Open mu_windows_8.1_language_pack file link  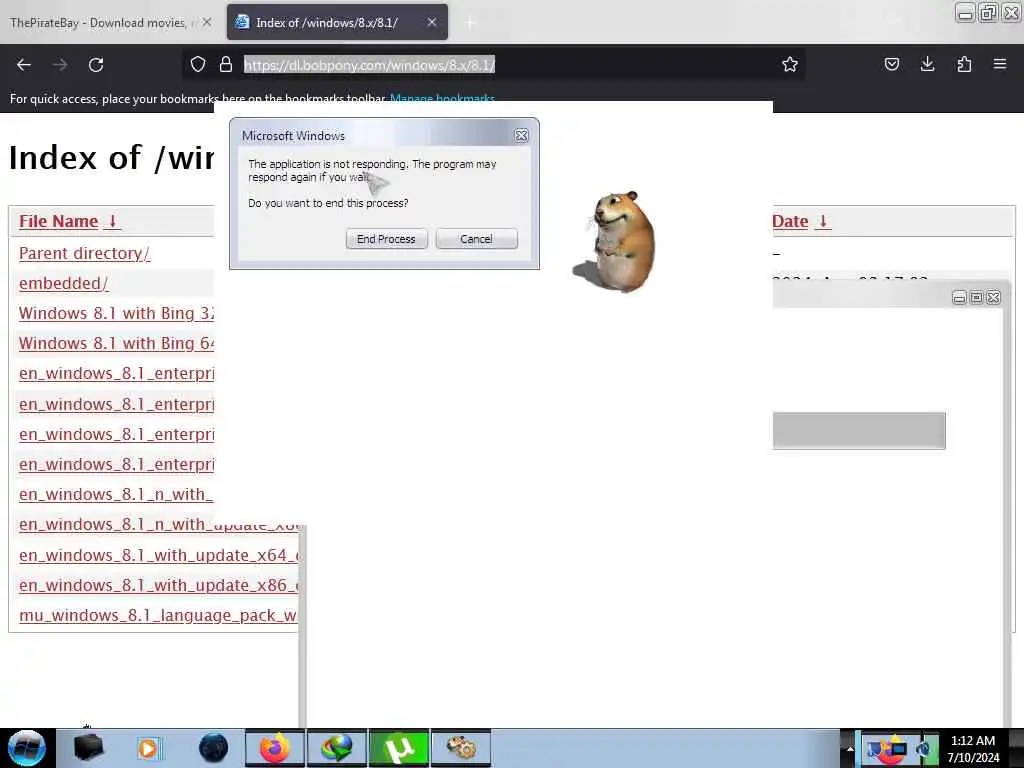click(158, 615)
